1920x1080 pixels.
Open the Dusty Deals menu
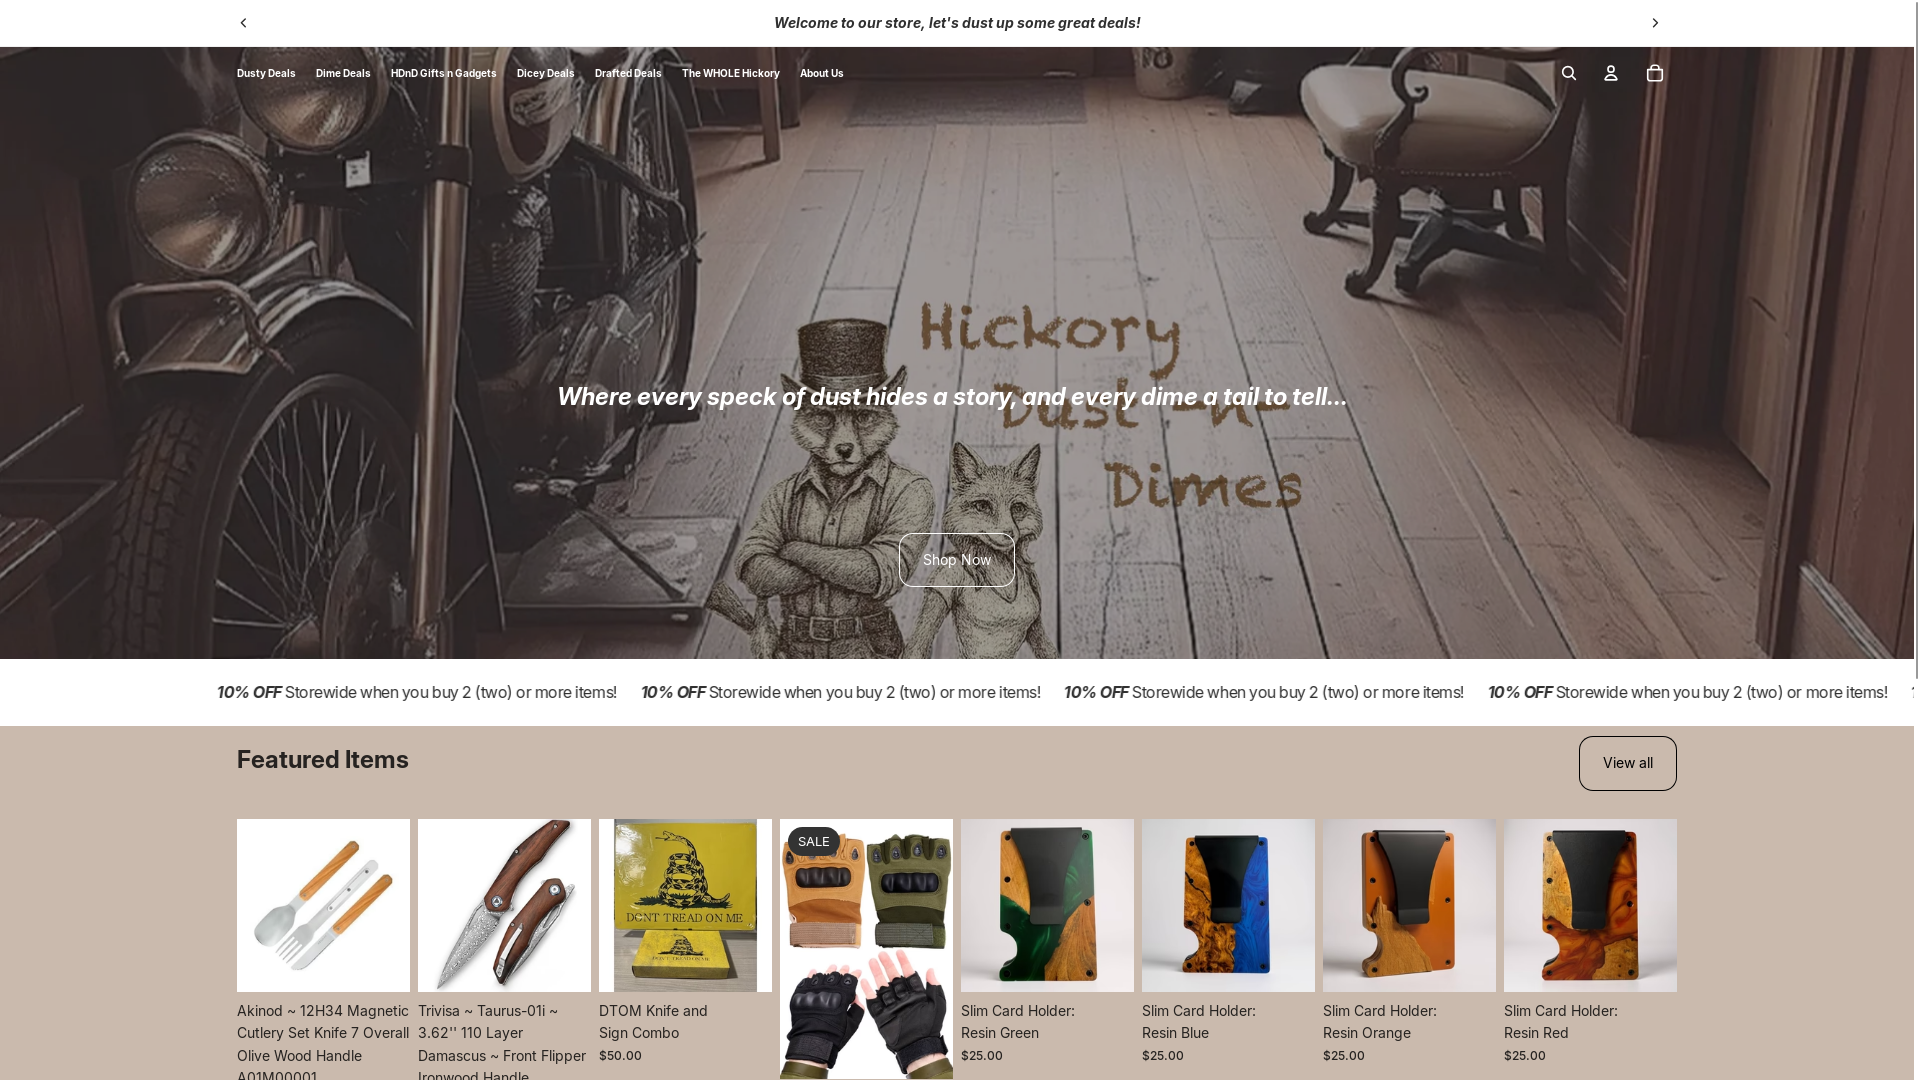pos(266,73)
